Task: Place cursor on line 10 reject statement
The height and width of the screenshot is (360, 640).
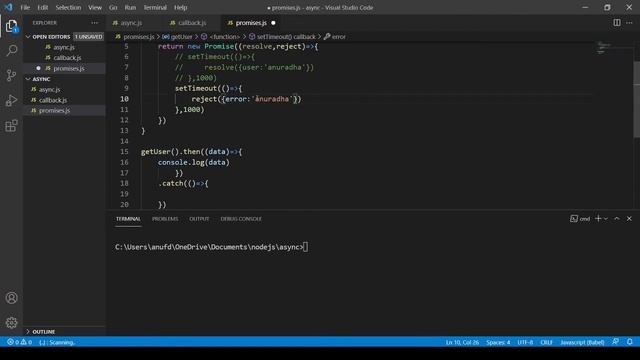Action: click(x=246, y=99)
